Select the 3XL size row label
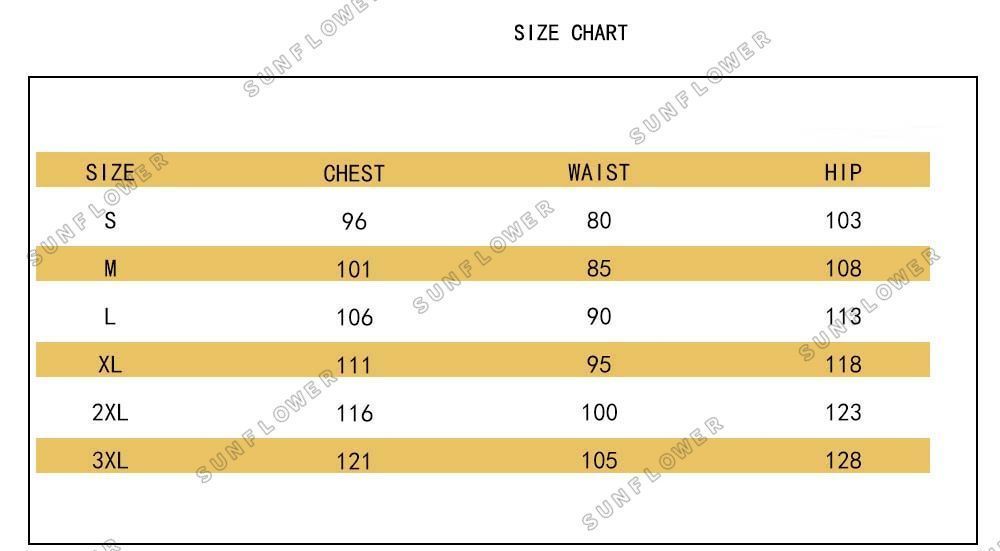 coord(110,460)
